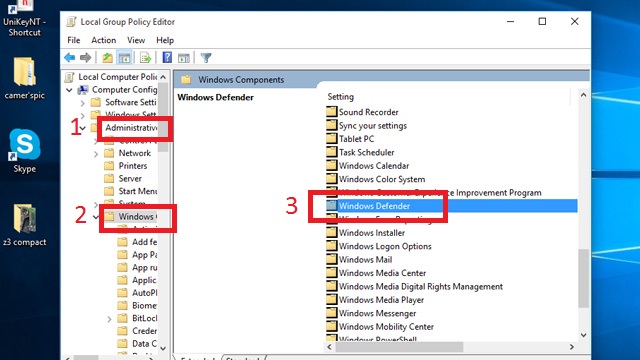Open the Help question-mark toolbar icon

[x=167, y=57]
